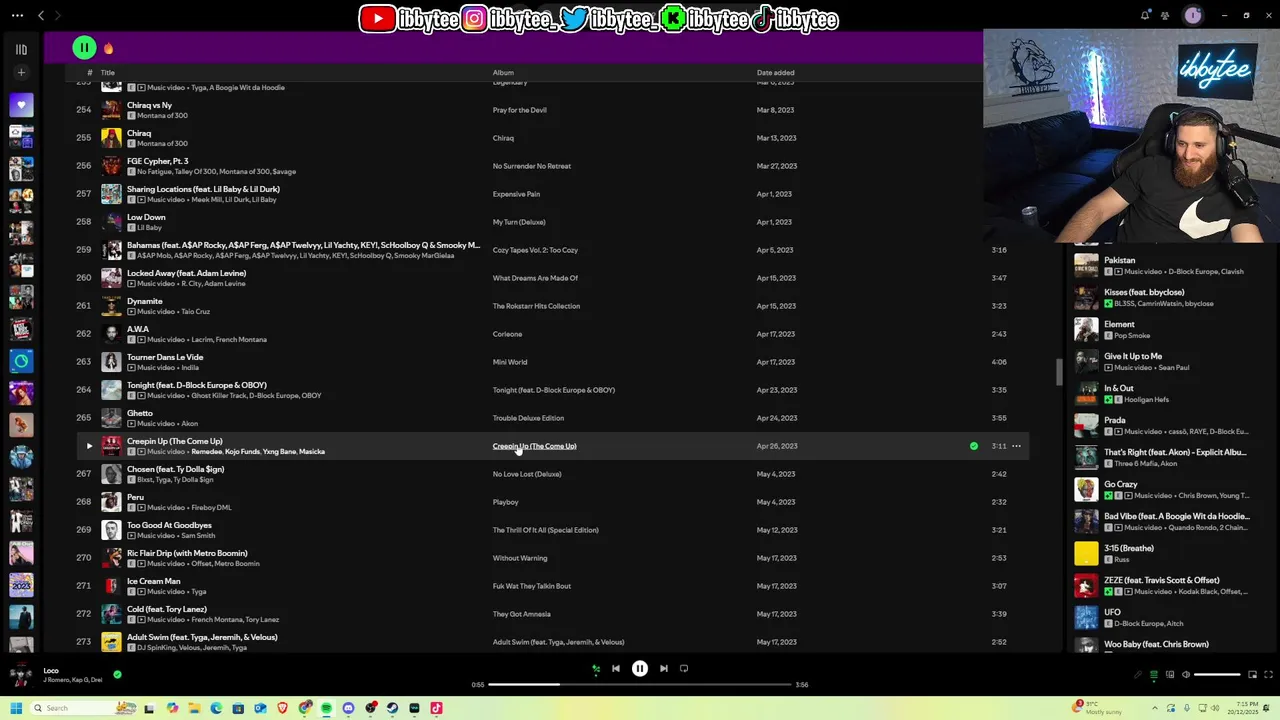Open Steam from the Windows taskbar
The height and width of the screenshot is (720, 1280).
(392, 708)
